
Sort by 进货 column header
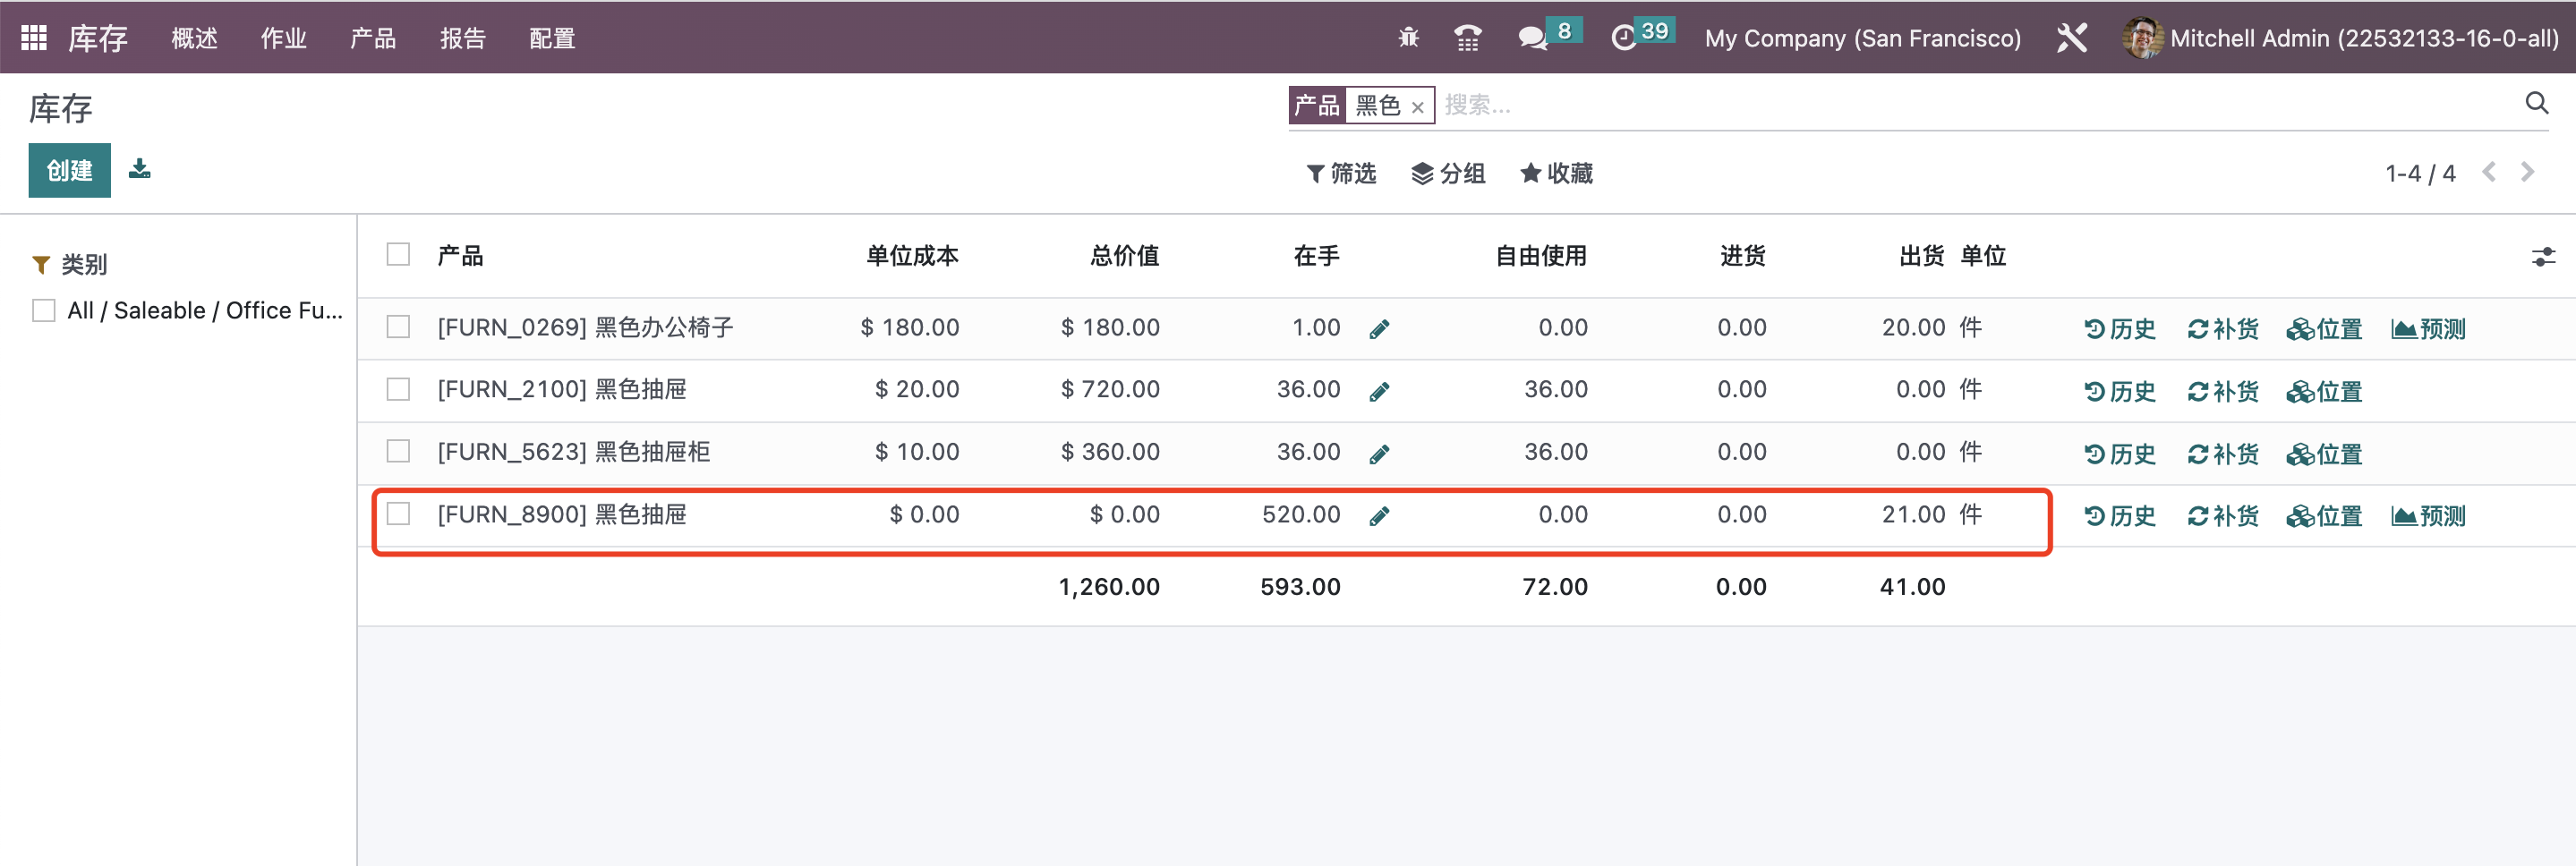point(1742,256)
